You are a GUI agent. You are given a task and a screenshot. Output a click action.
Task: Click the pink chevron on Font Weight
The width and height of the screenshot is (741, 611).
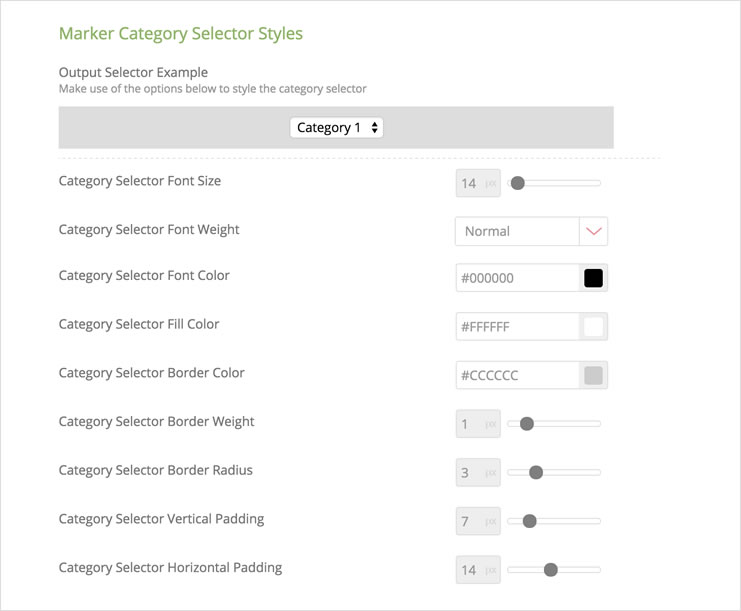click(594, 231)
